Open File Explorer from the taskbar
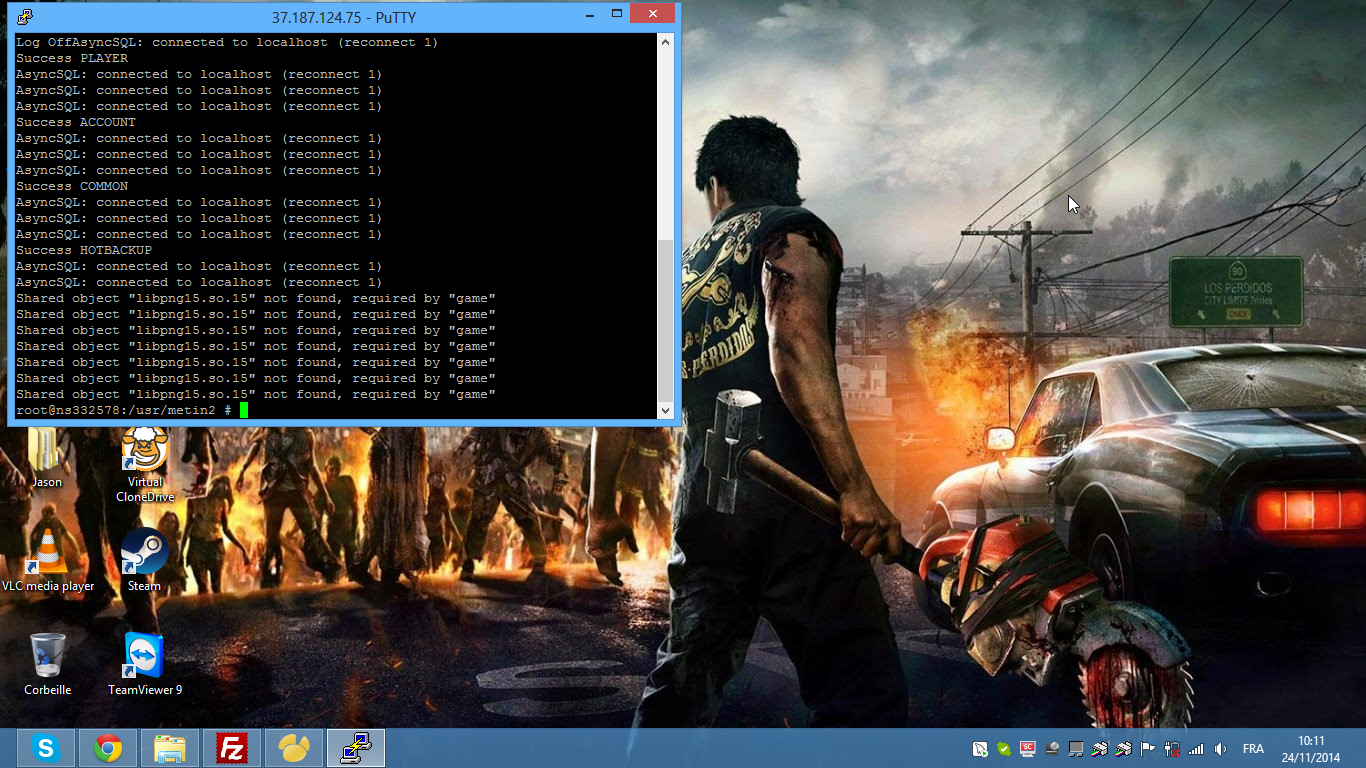Image resolution: width=1366 pixels, height=768 pixels. tap(170, 748)
